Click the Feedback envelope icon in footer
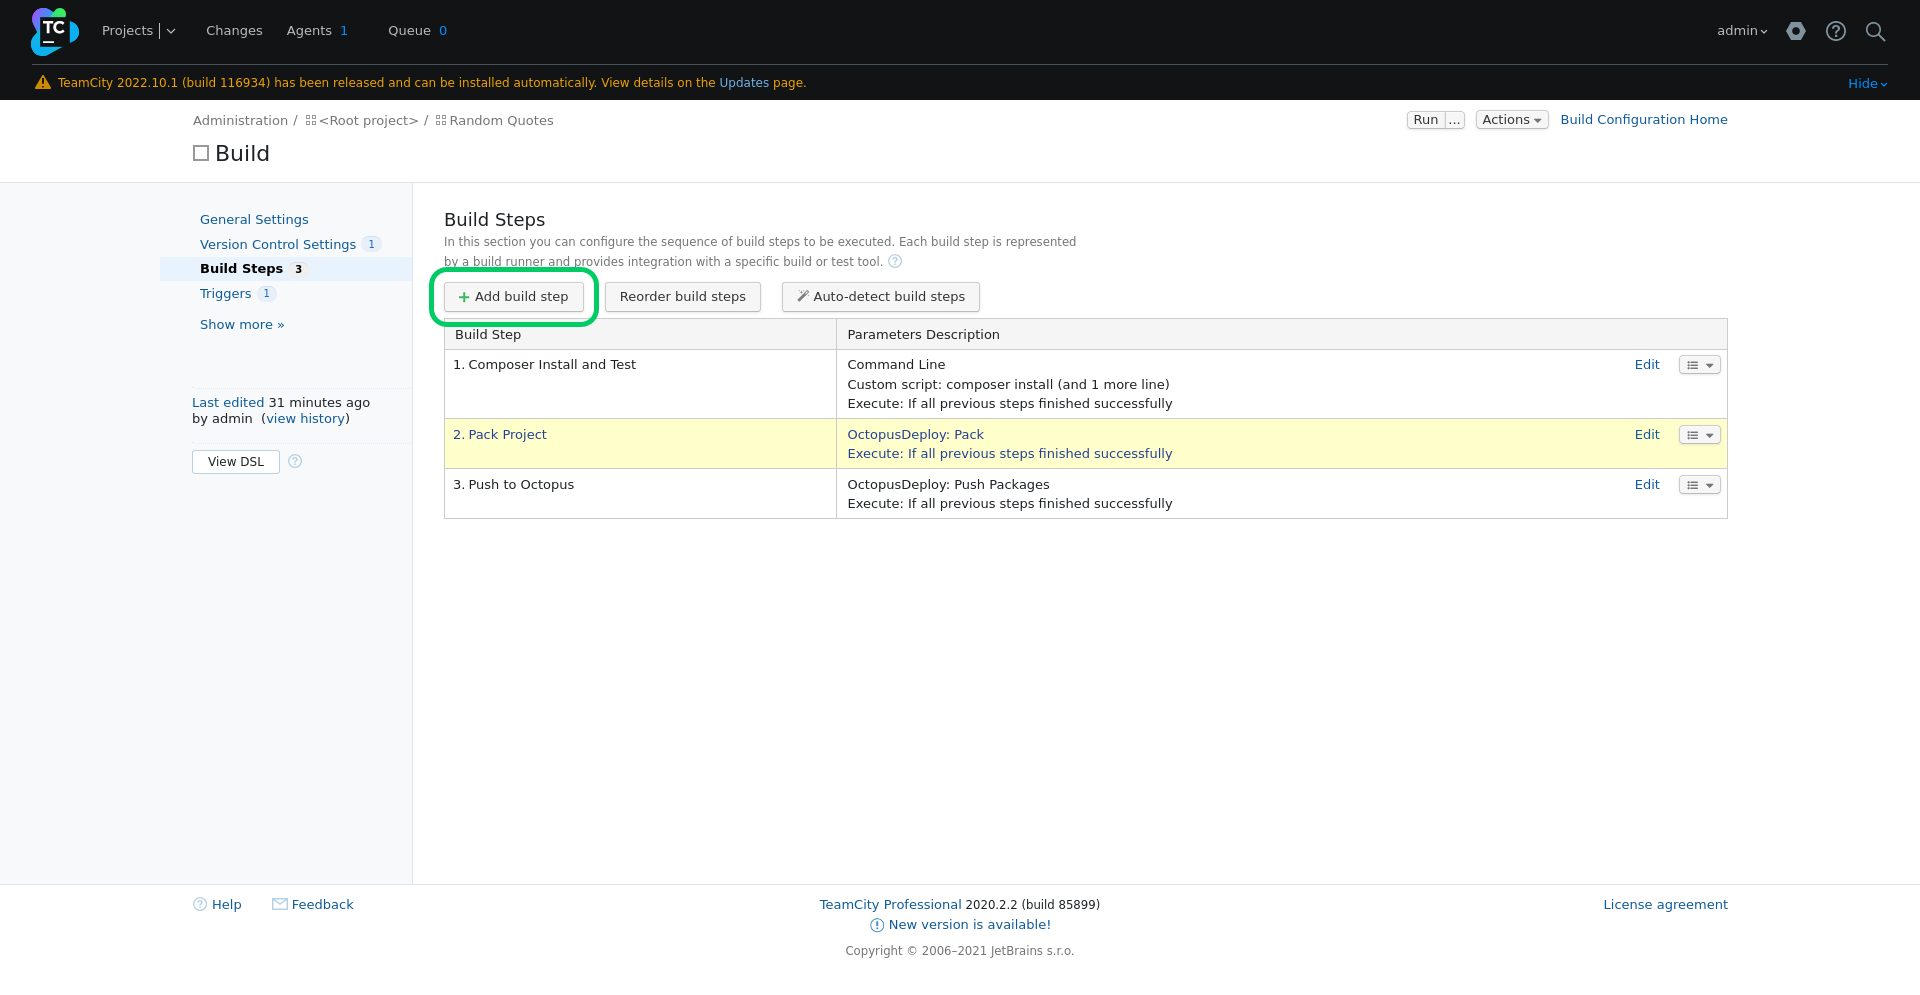This screenshot has width=1920, height=995. tap(280, 904)
